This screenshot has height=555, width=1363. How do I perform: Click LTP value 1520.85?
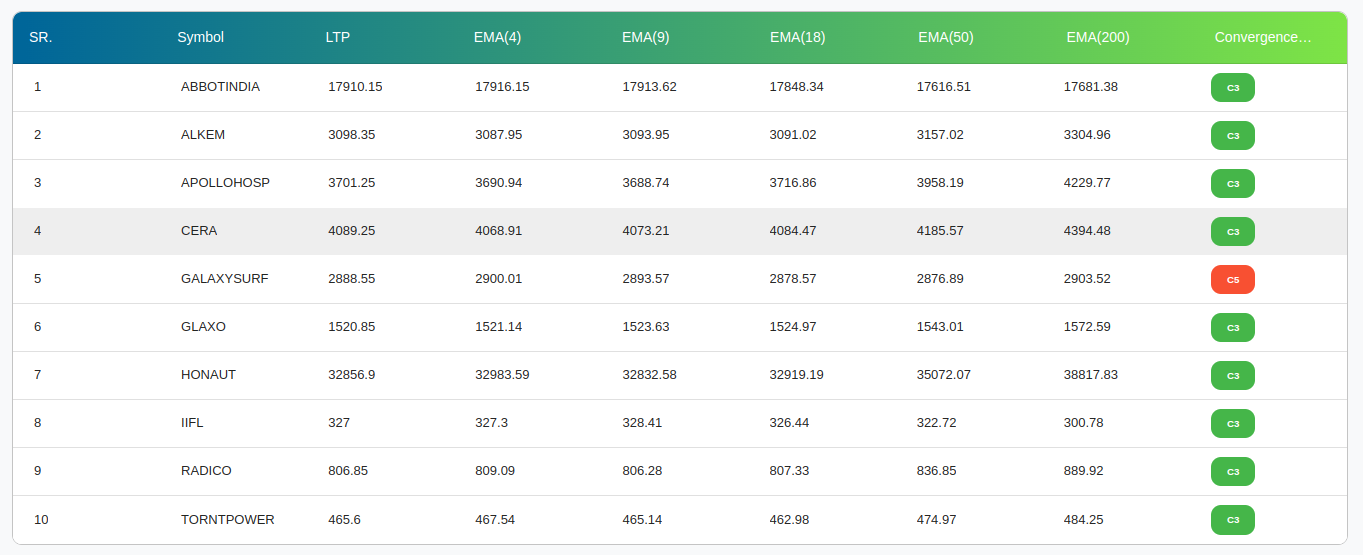352,327
